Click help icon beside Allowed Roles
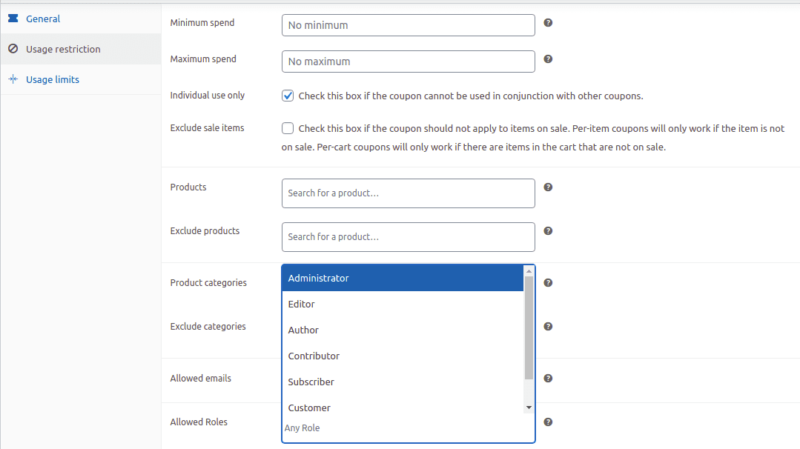The image size is (800, 449). 548,422
